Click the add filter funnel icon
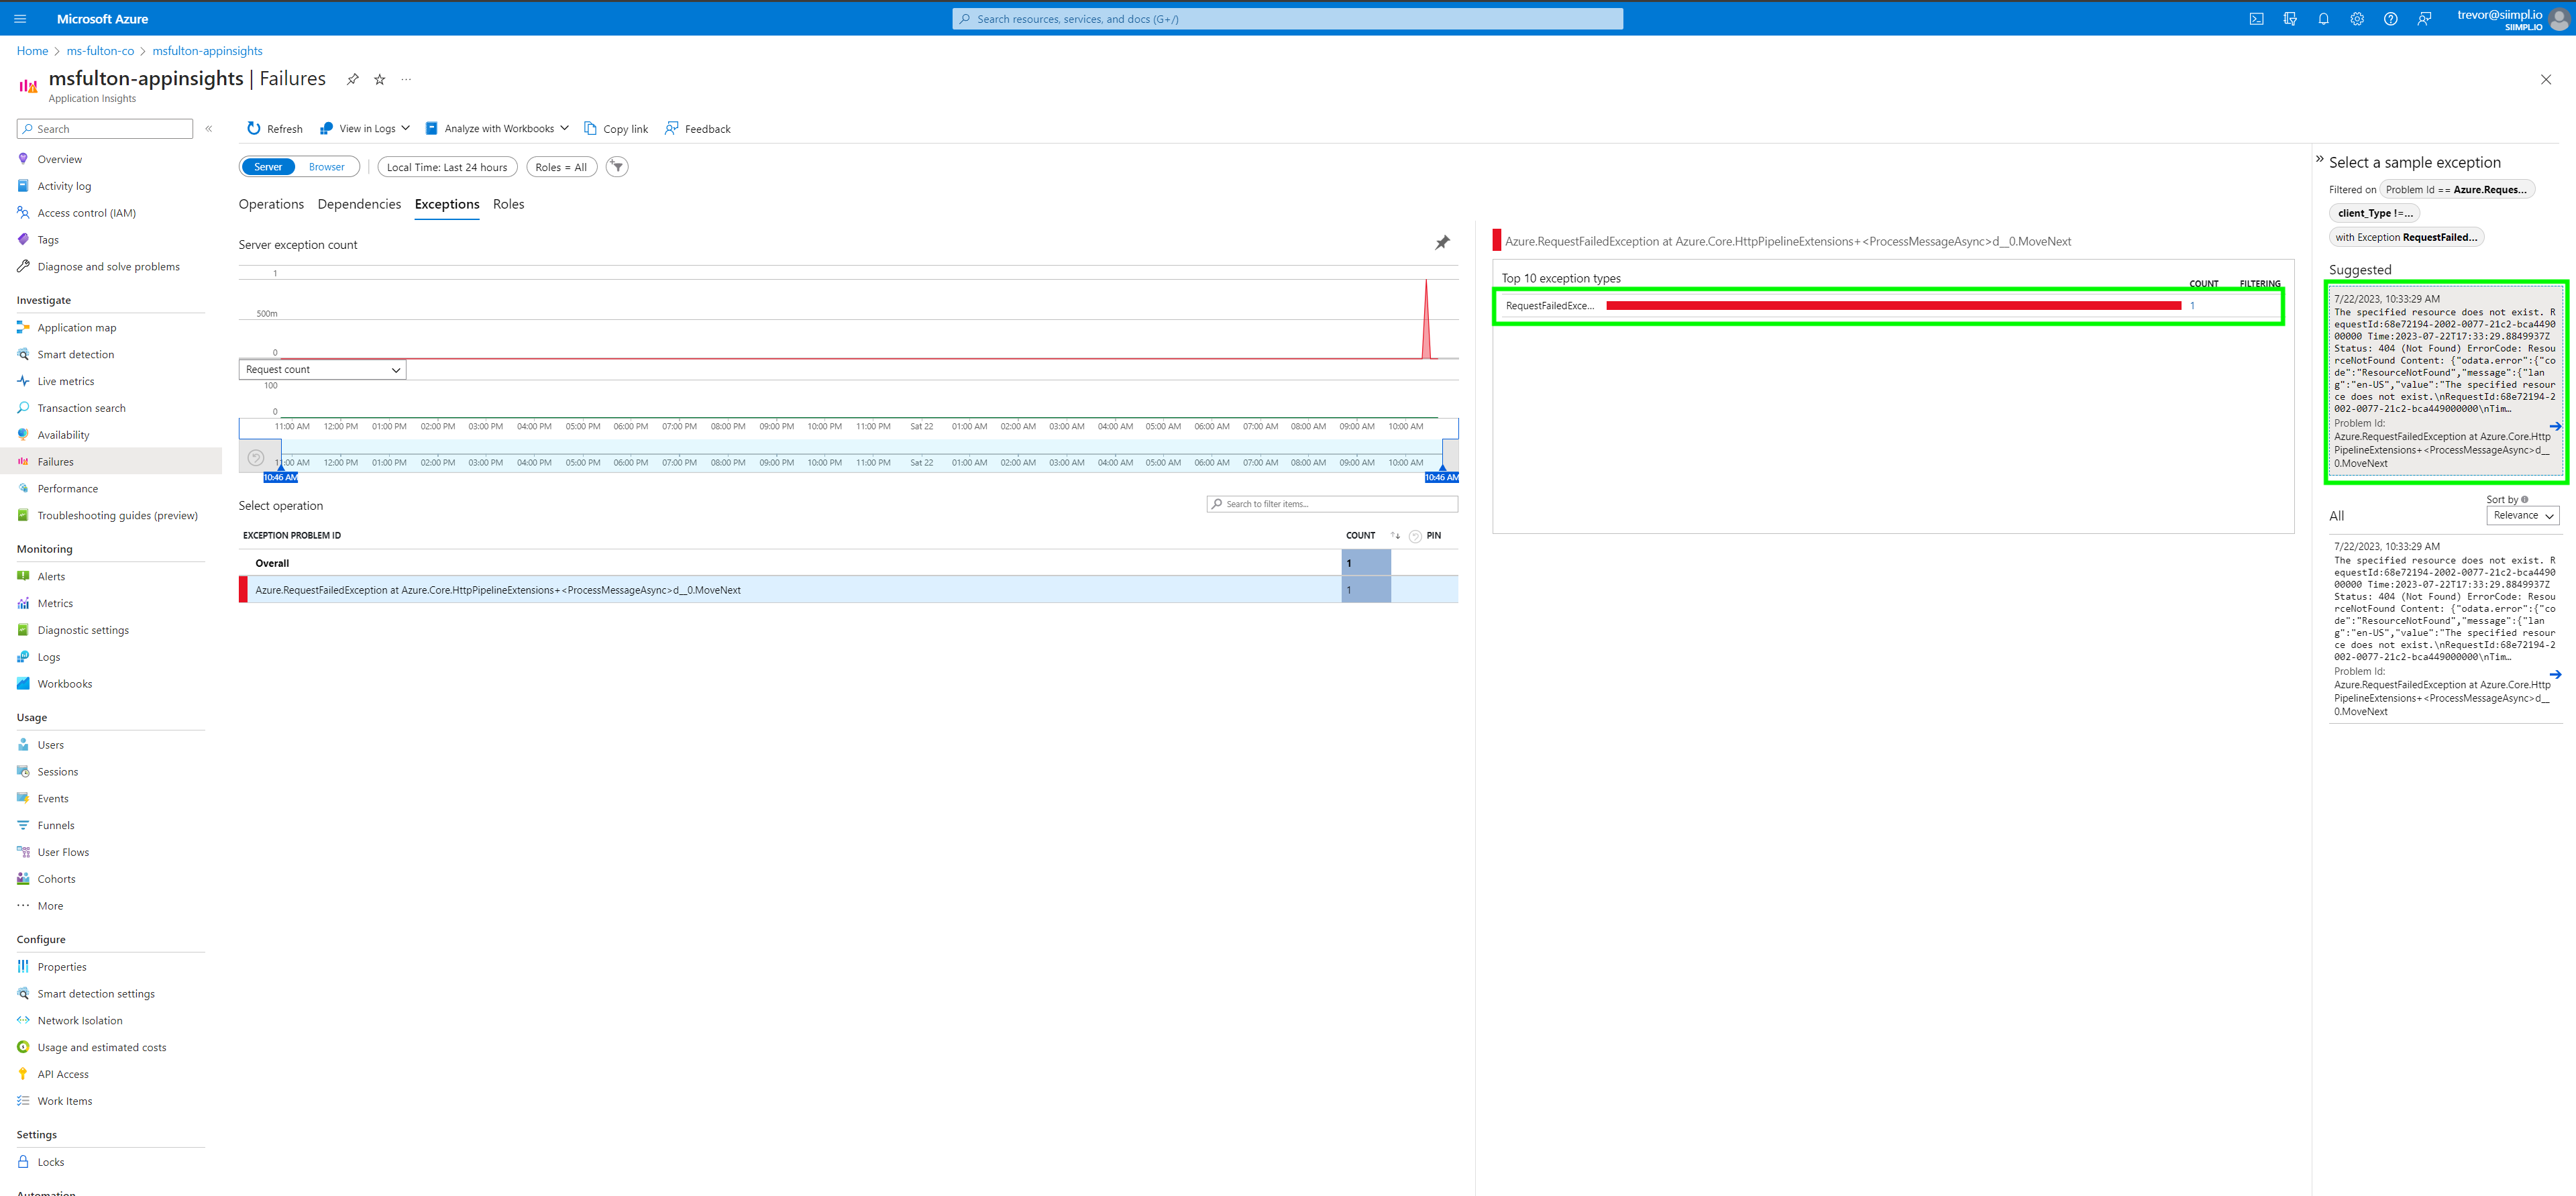Viewport: 2576px width, 1196px height. [617, 167]
